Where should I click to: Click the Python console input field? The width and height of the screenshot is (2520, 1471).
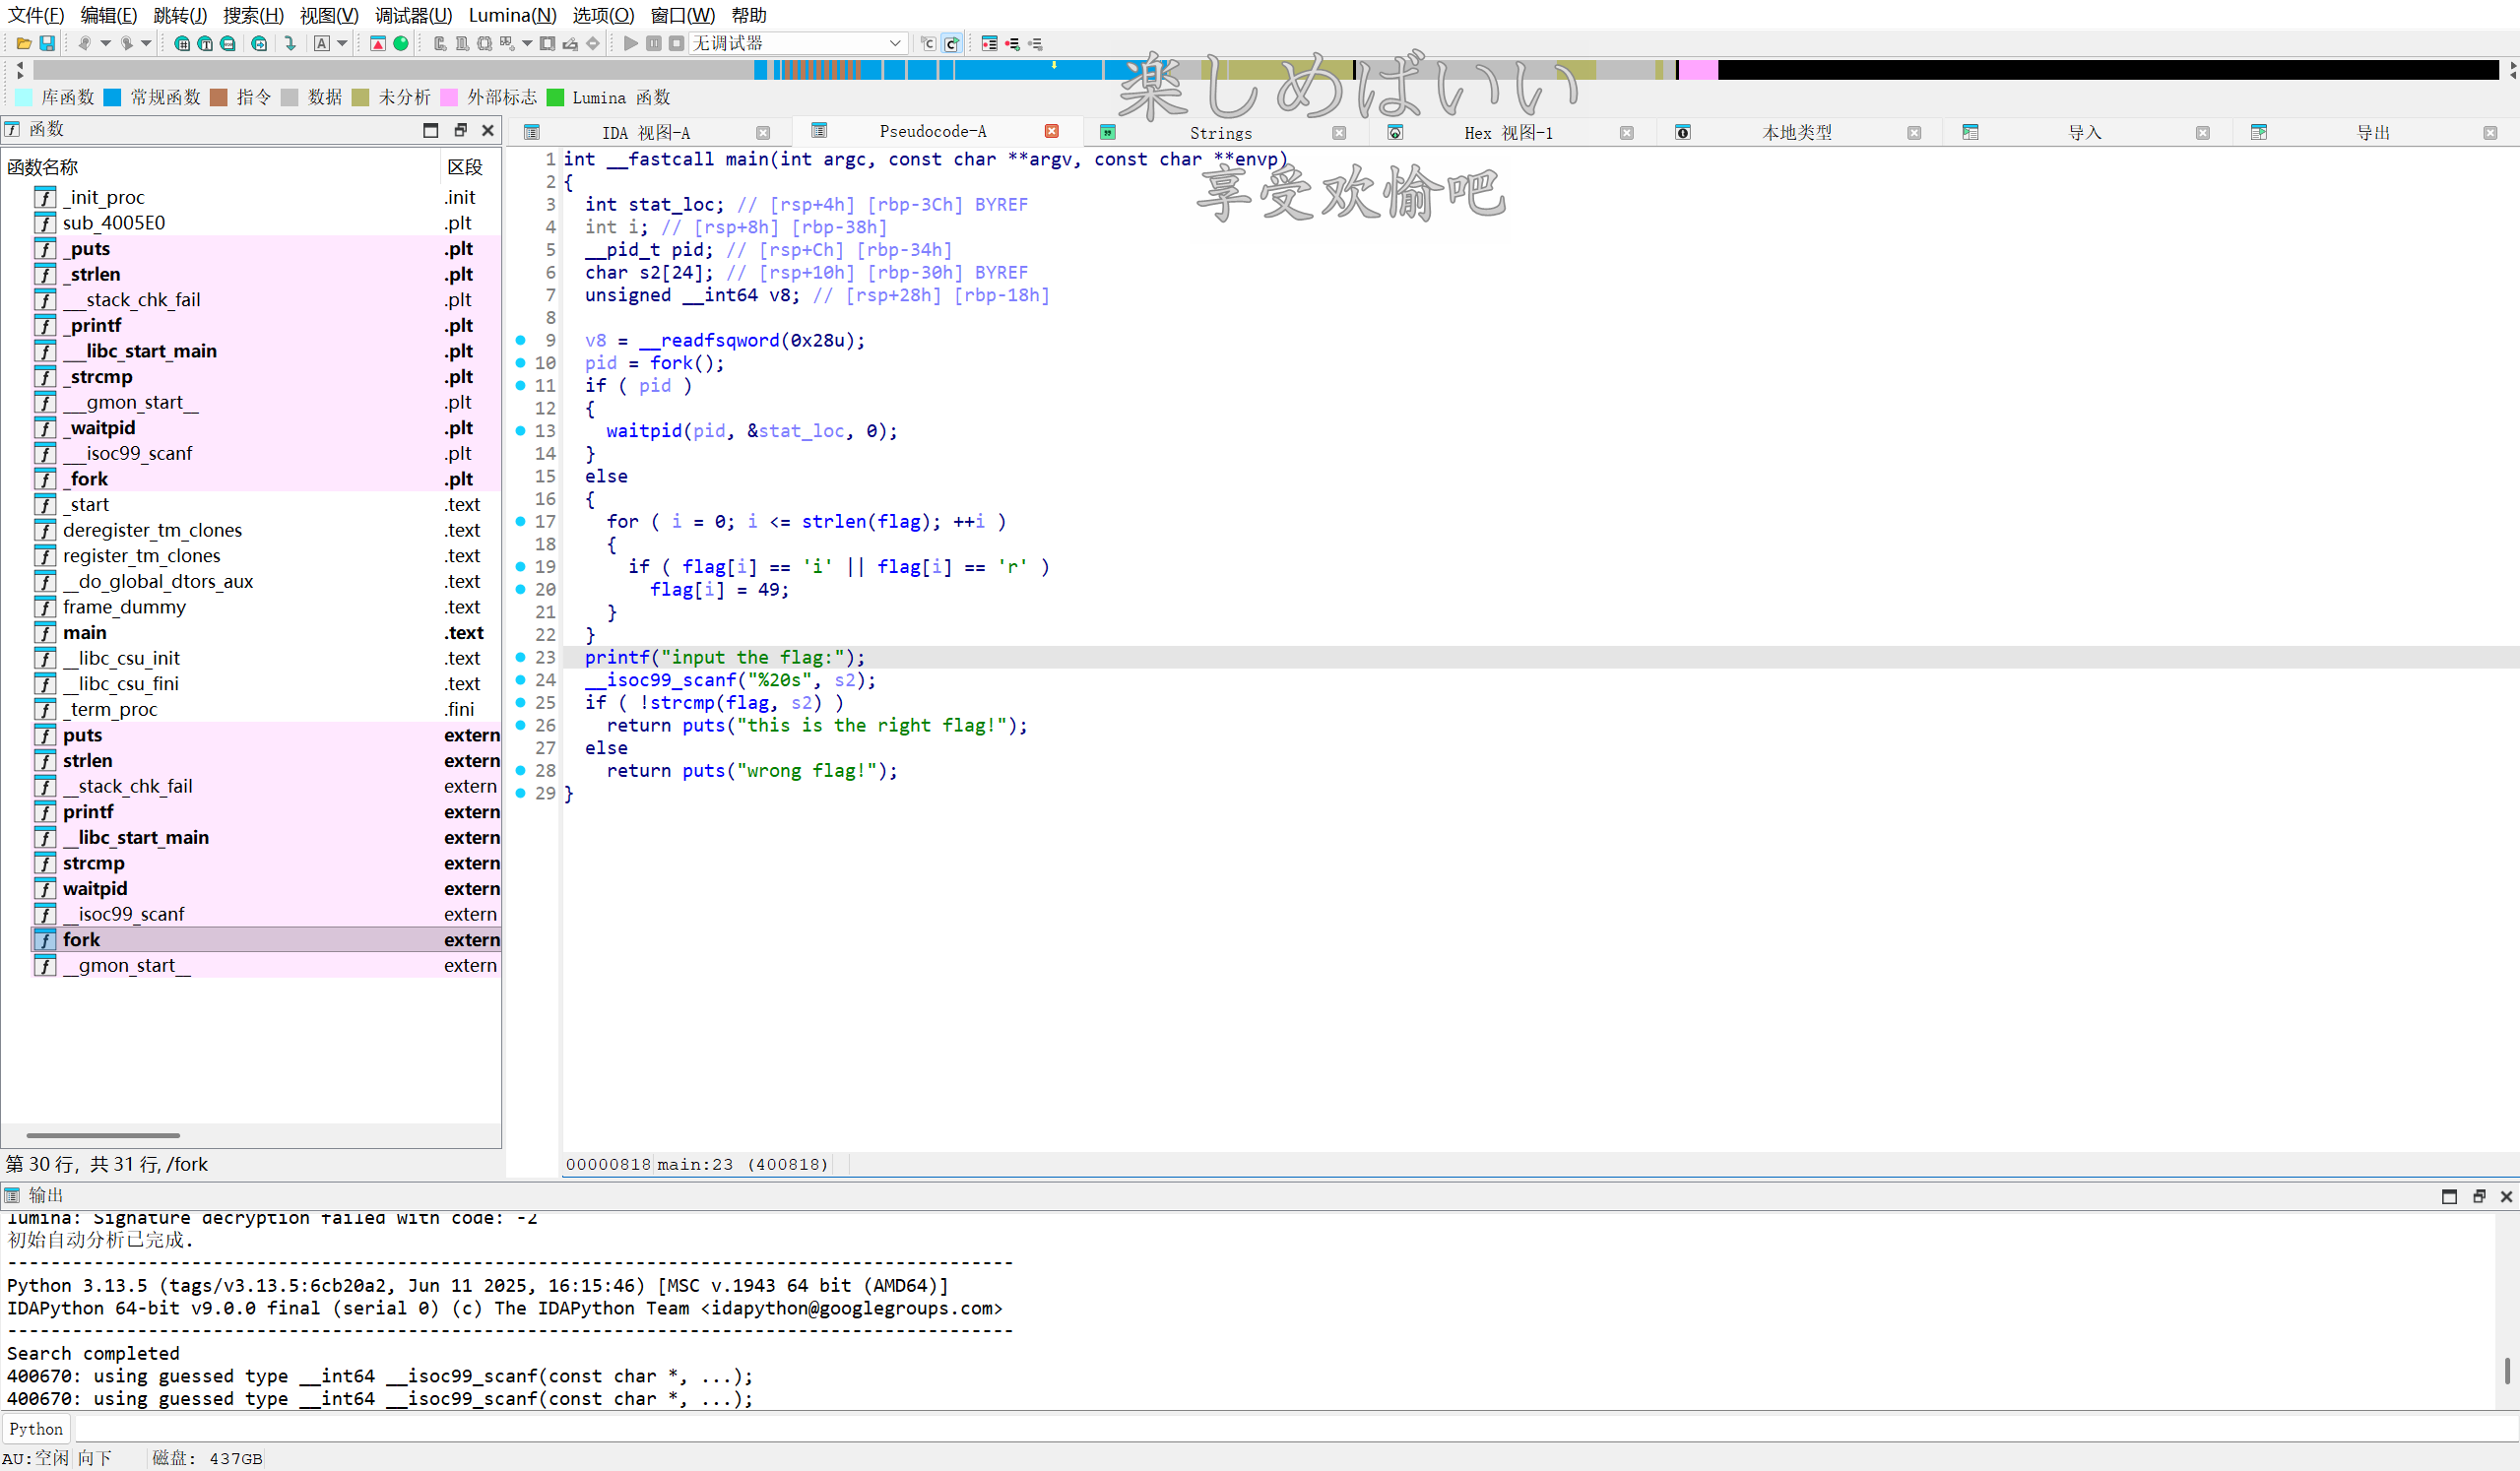coord(1200,1429)
